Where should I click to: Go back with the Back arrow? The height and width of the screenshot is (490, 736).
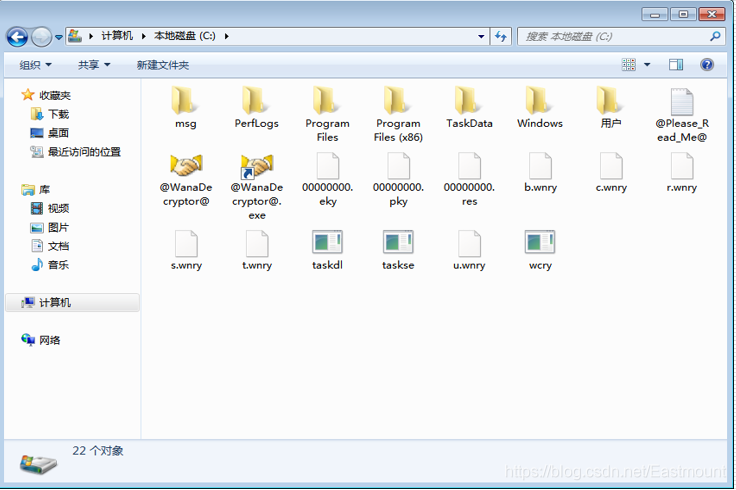click(x=17, y=37)
